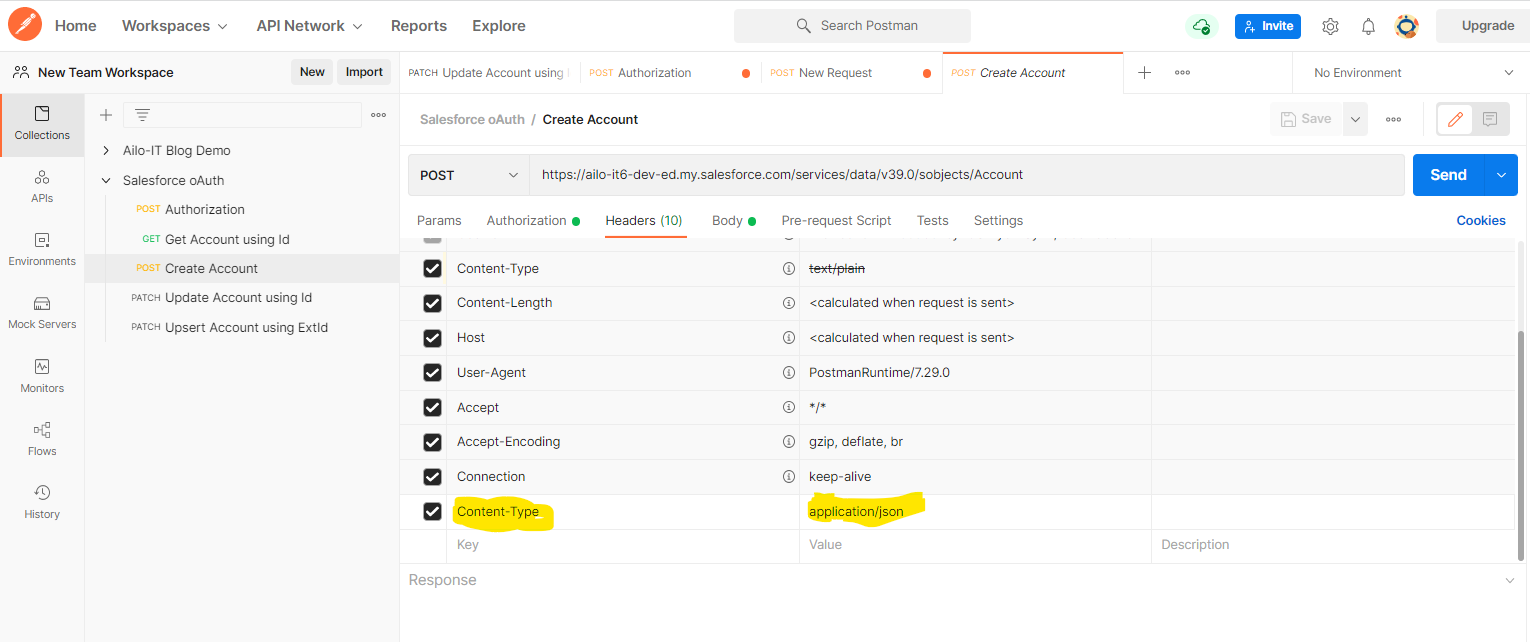
Task: Uncheck the Host header
Action: (x=432, y=338)
